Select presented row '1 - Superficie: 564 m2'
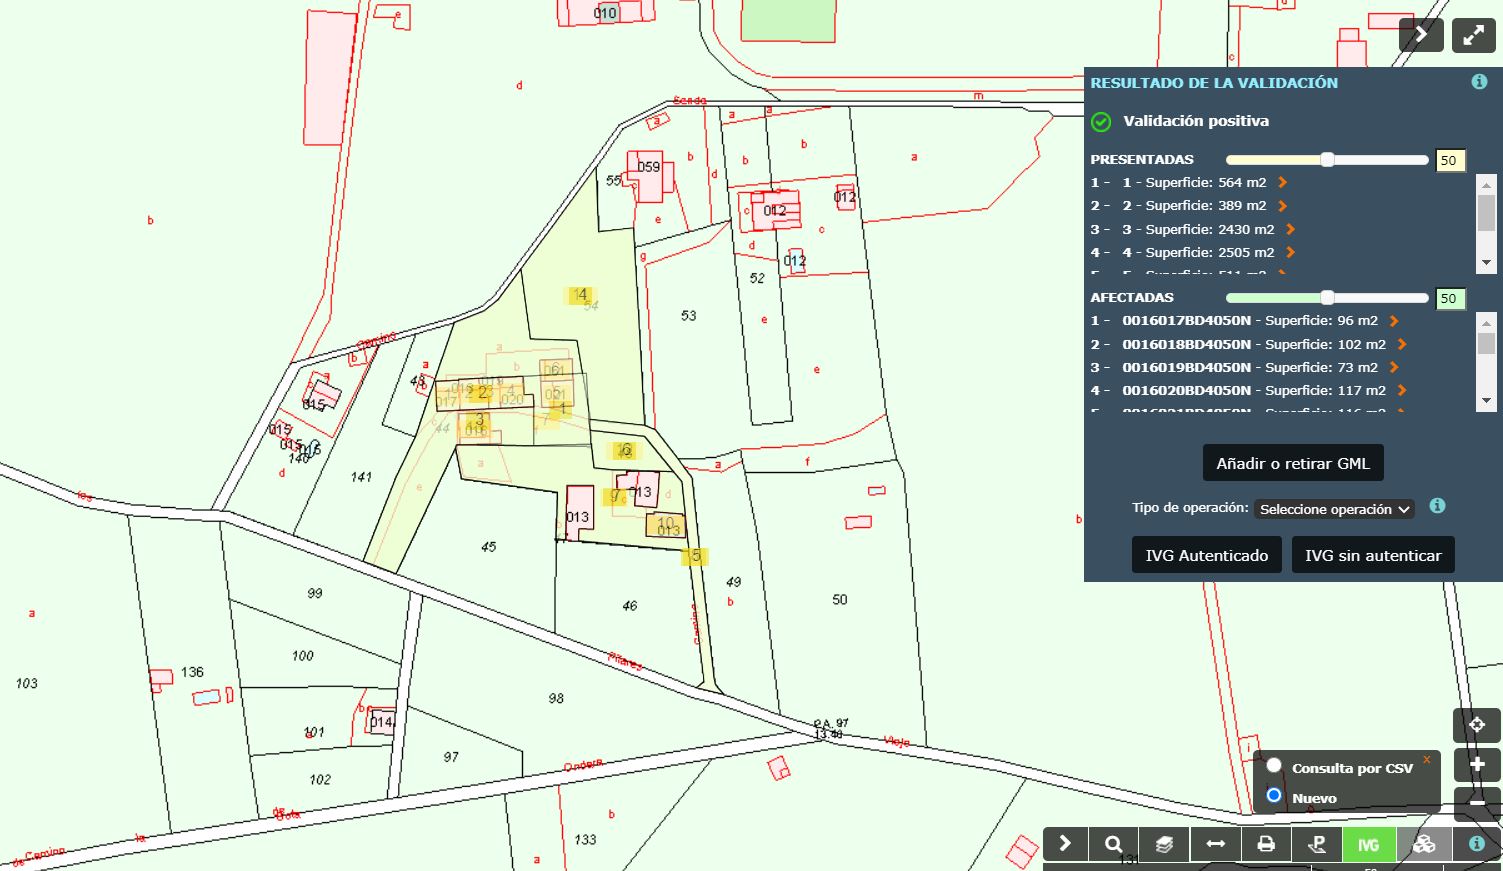Screen dimensions: 1503x871 1189,182
